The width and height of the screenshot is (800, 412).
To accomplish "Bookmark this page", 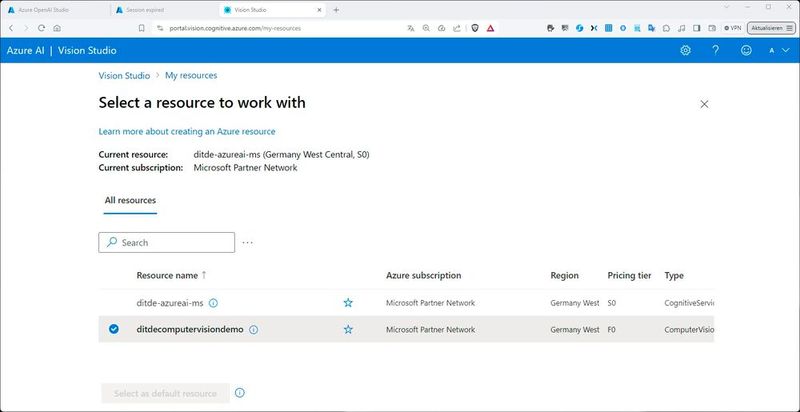I will click(142, 29).
